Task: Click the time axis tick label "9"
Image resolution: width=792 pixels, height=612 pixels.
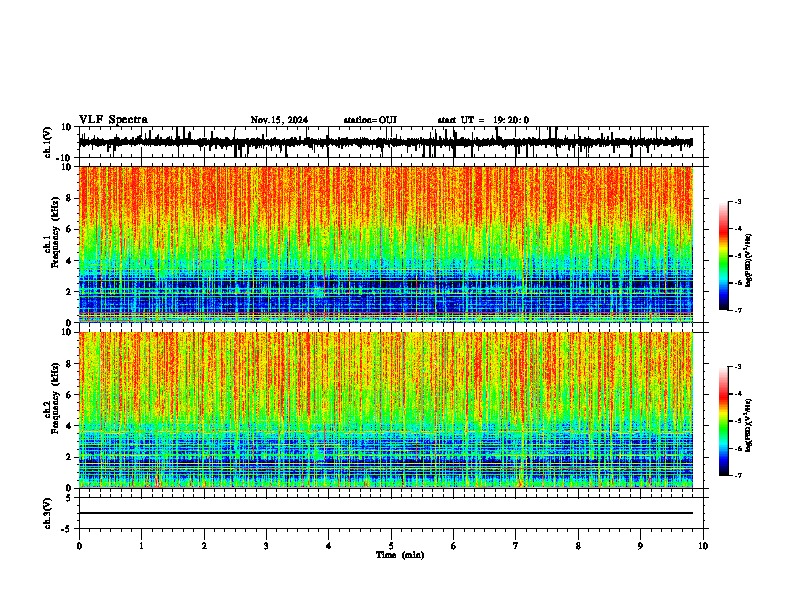Action: pos(640,546)
